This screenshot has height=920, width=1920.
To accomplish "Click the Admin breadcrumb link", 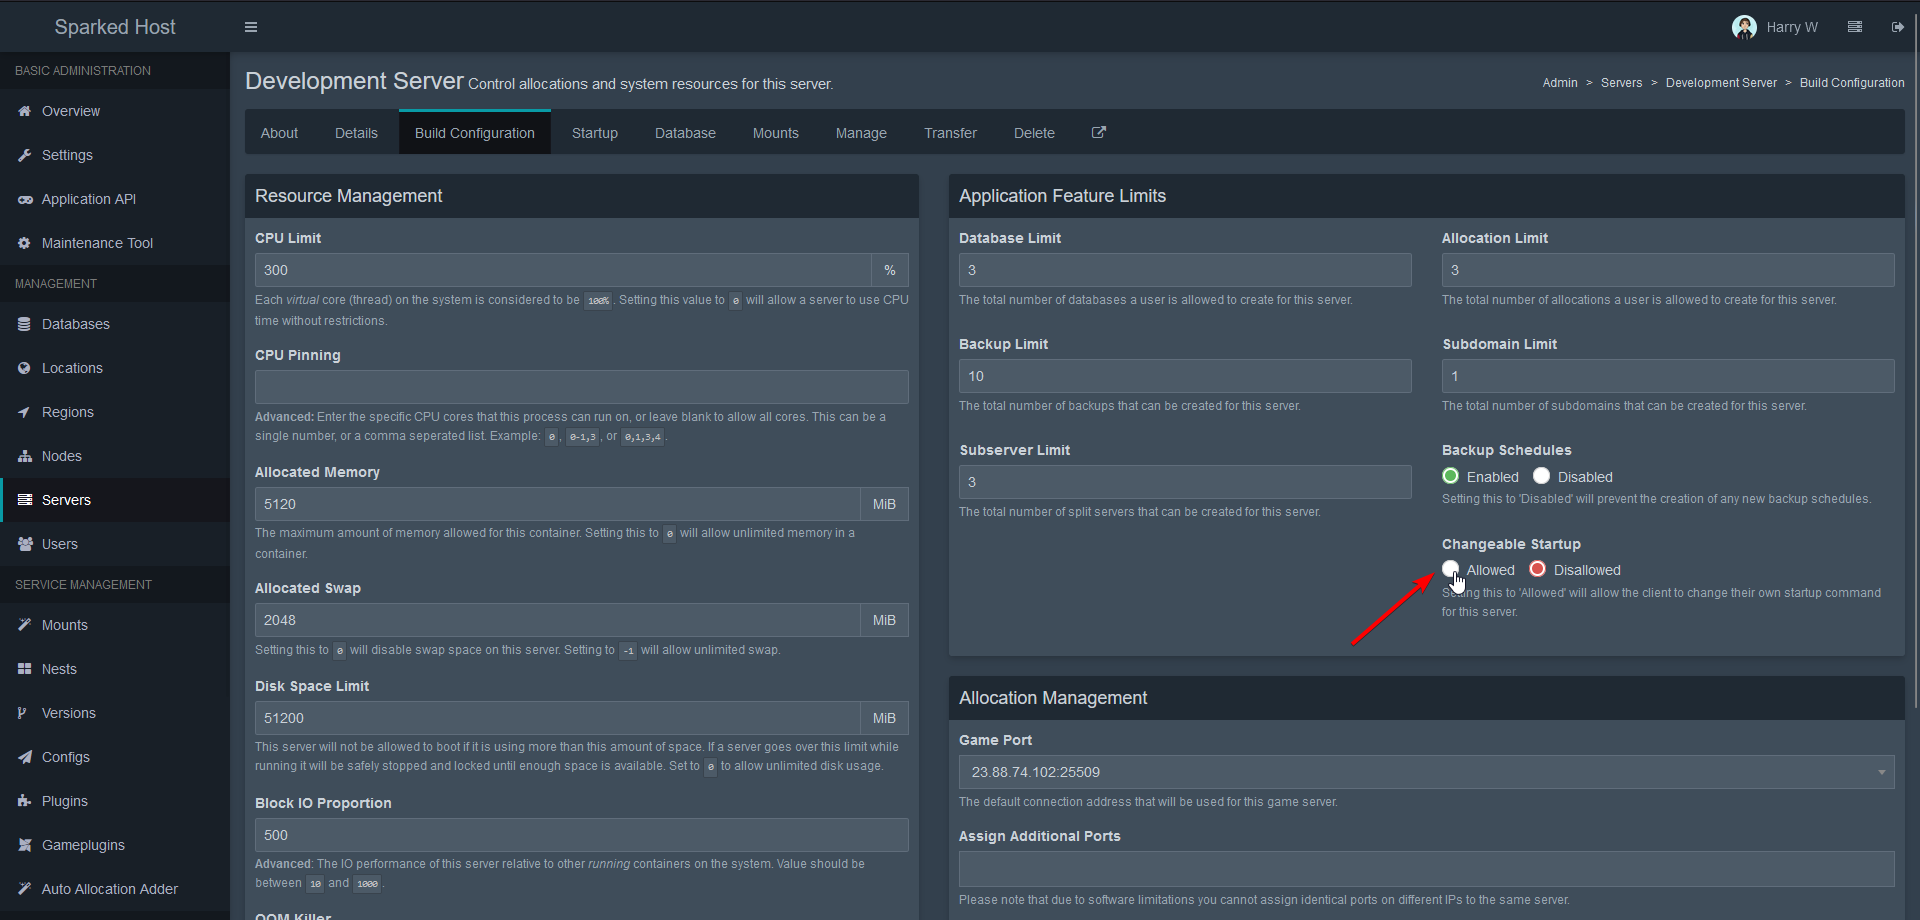I will [1560, 82].
